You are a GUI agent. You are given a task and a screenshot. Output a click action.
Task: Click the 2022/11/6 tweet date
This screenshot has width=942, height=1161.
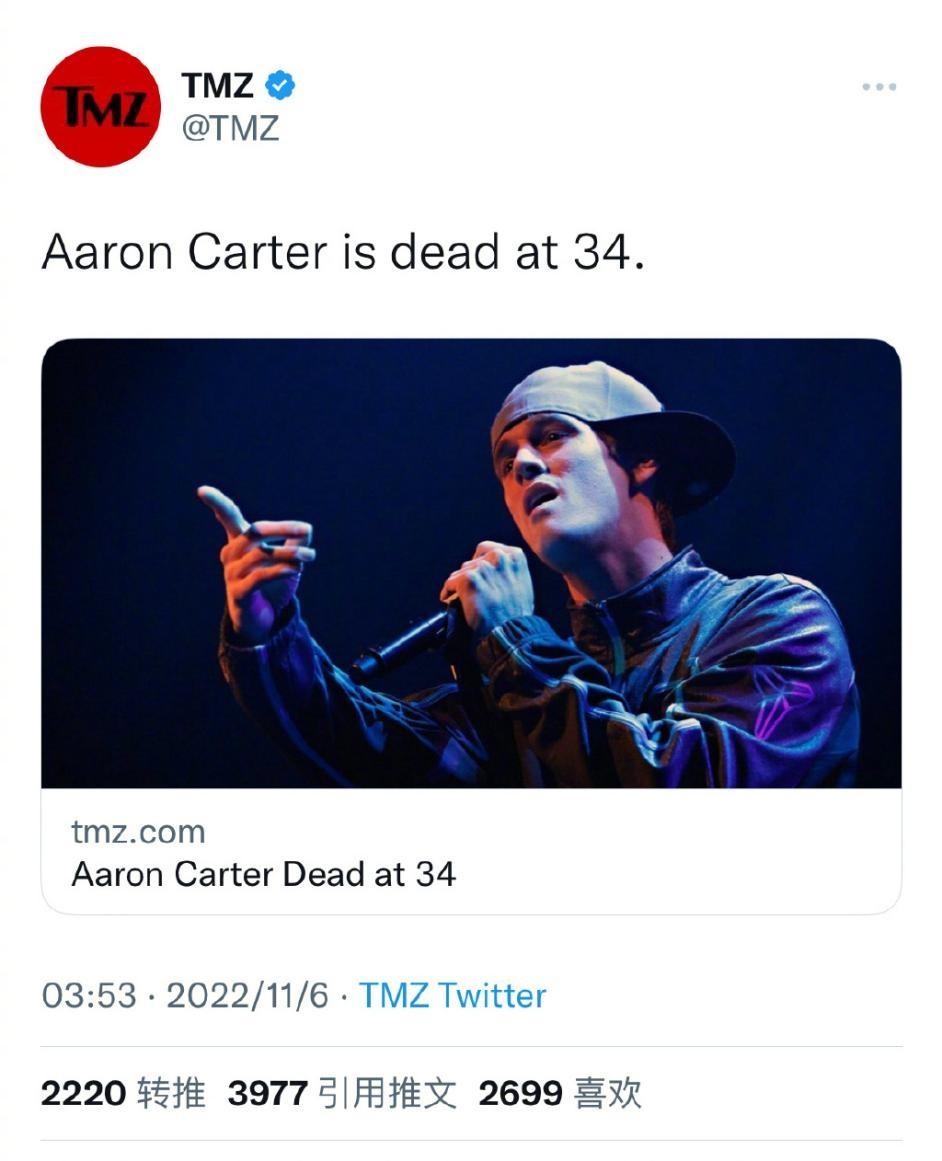click(247, 995)
